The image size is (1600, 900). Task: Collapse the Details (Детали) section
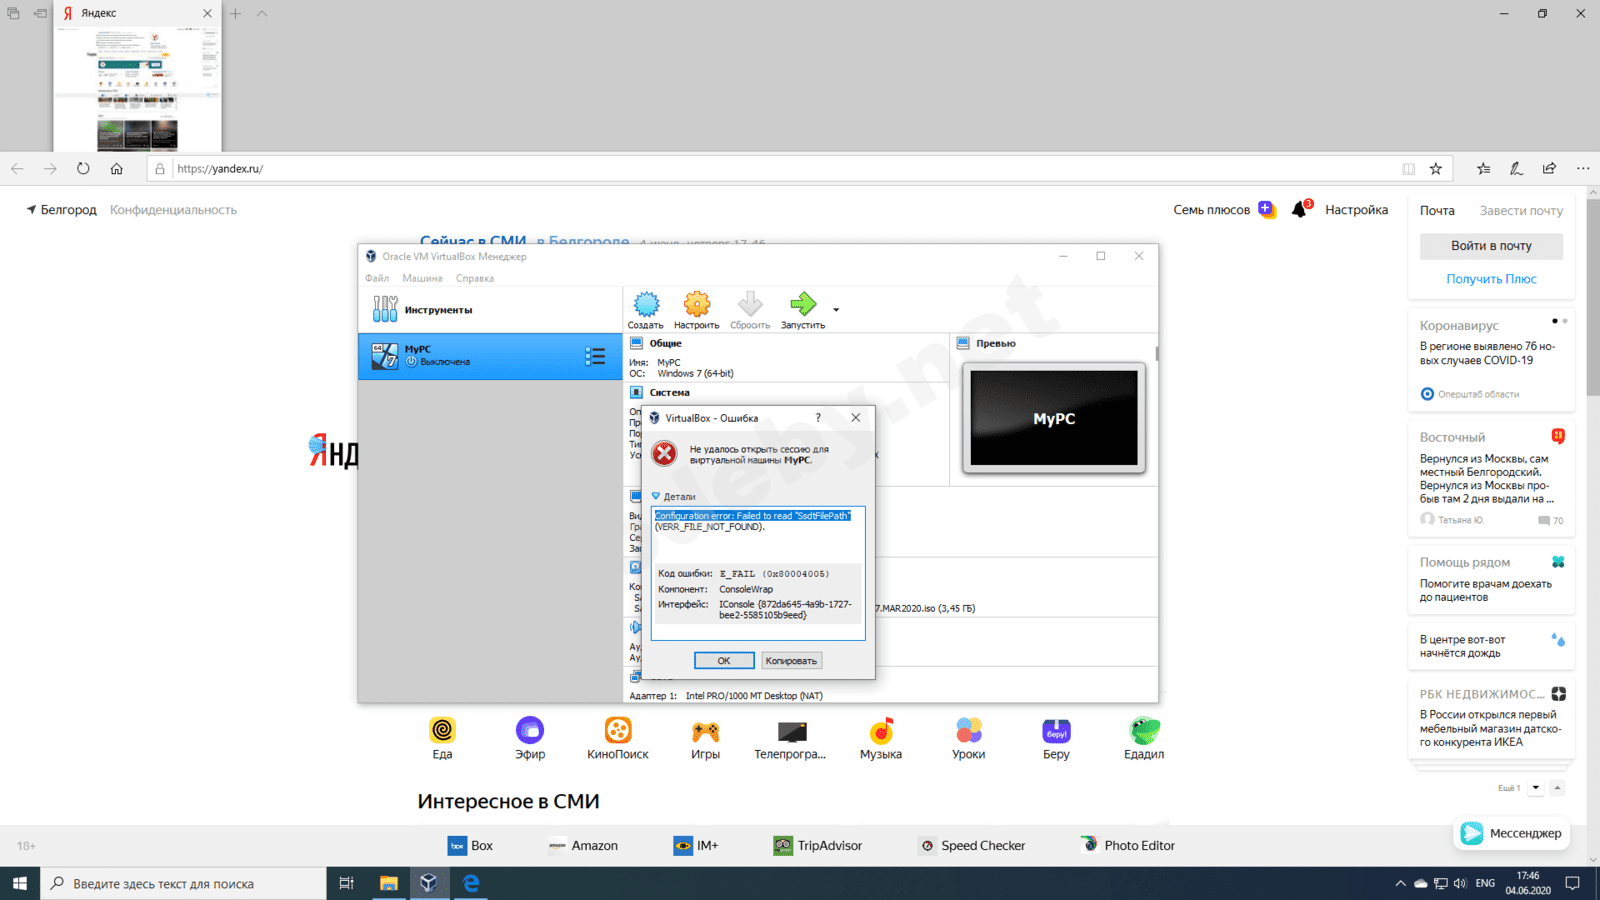point(656,496)
